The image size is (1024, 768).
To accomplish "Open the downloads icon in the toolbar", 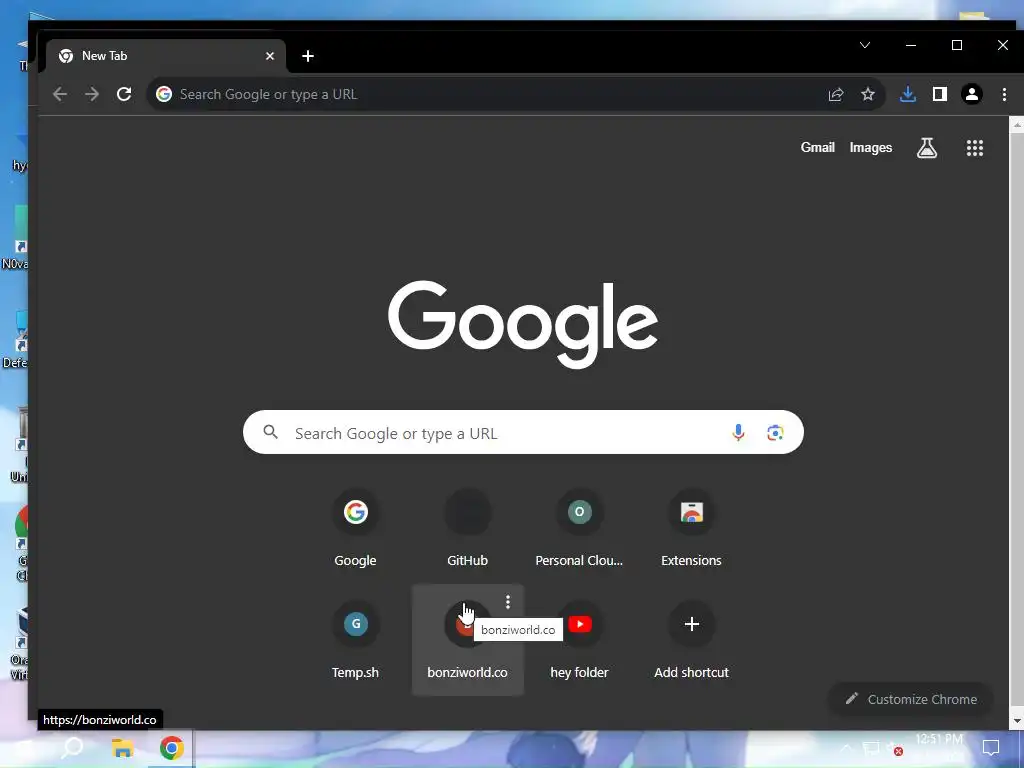I will click(x=908, y=94).
